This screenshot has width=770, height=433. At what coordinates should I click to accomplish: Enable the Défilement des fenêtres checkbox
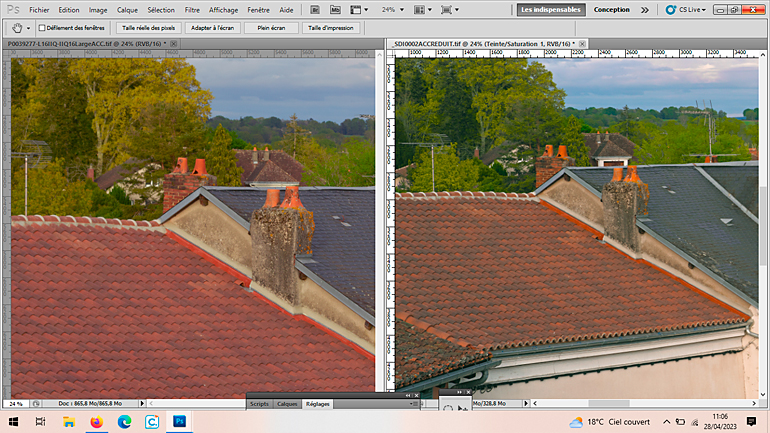(x=42, y=28)
